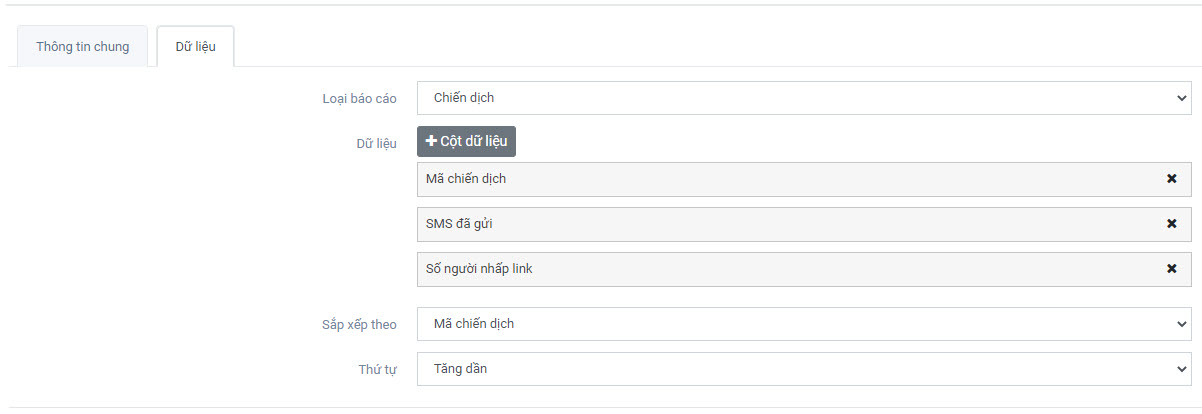Click the Loại báo cáo field label
Image resolution: width=1202 pixels, height=414 pixels.
359,99
